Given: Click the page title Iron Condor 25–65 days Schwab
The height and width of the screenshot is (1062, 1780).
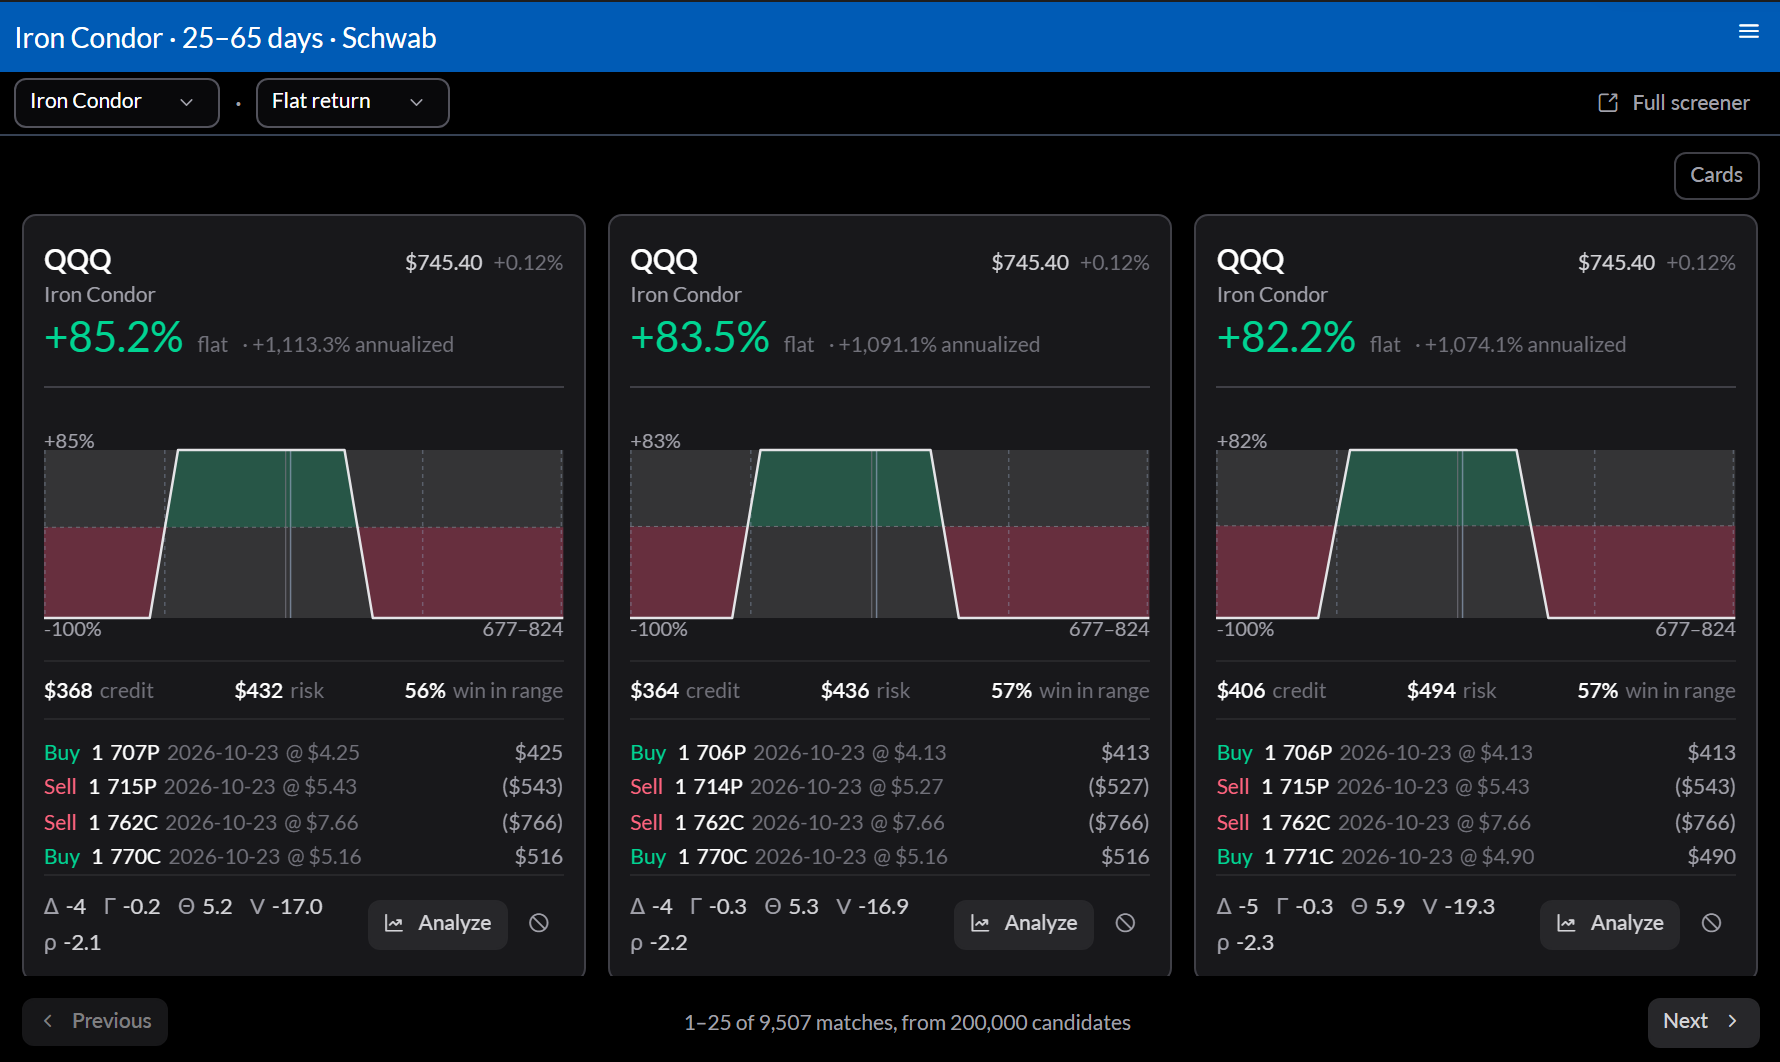Looking at the screenshot, I should click(x=226, y=38).
